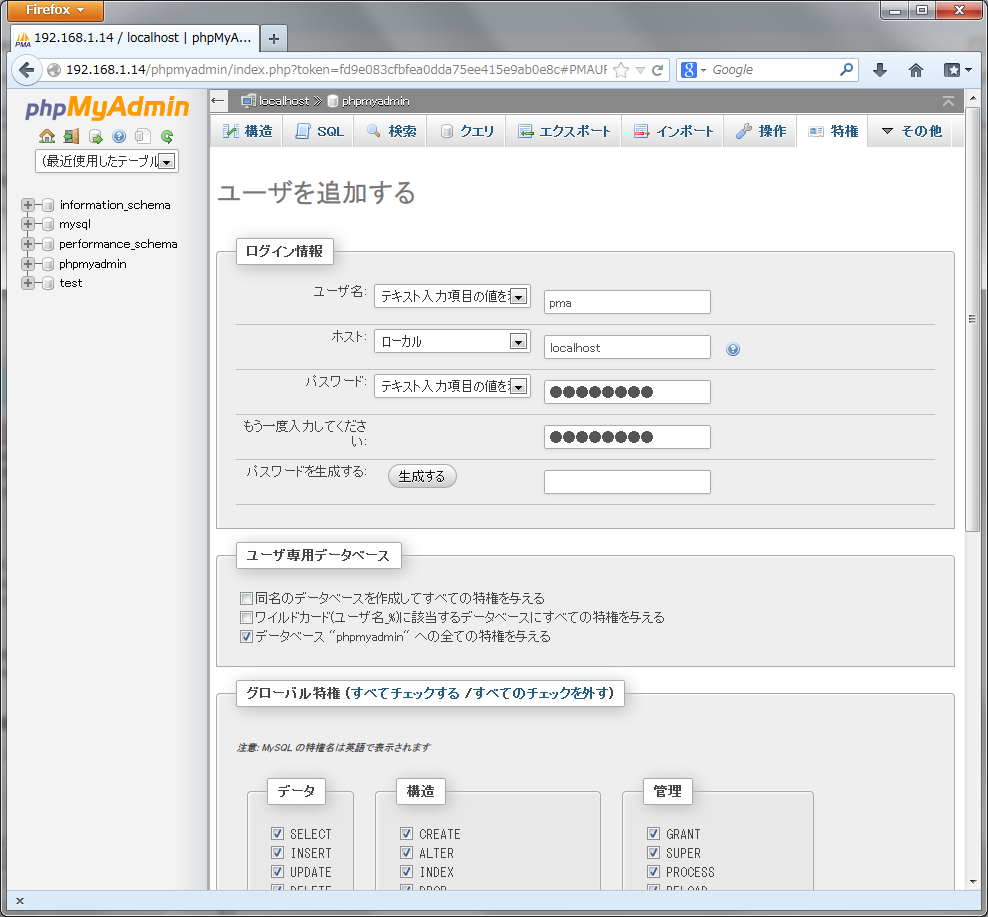988x917 pixels.
Task: Open a new browser tab with plus
Action: pyautogui.click(x=273, y=38)
